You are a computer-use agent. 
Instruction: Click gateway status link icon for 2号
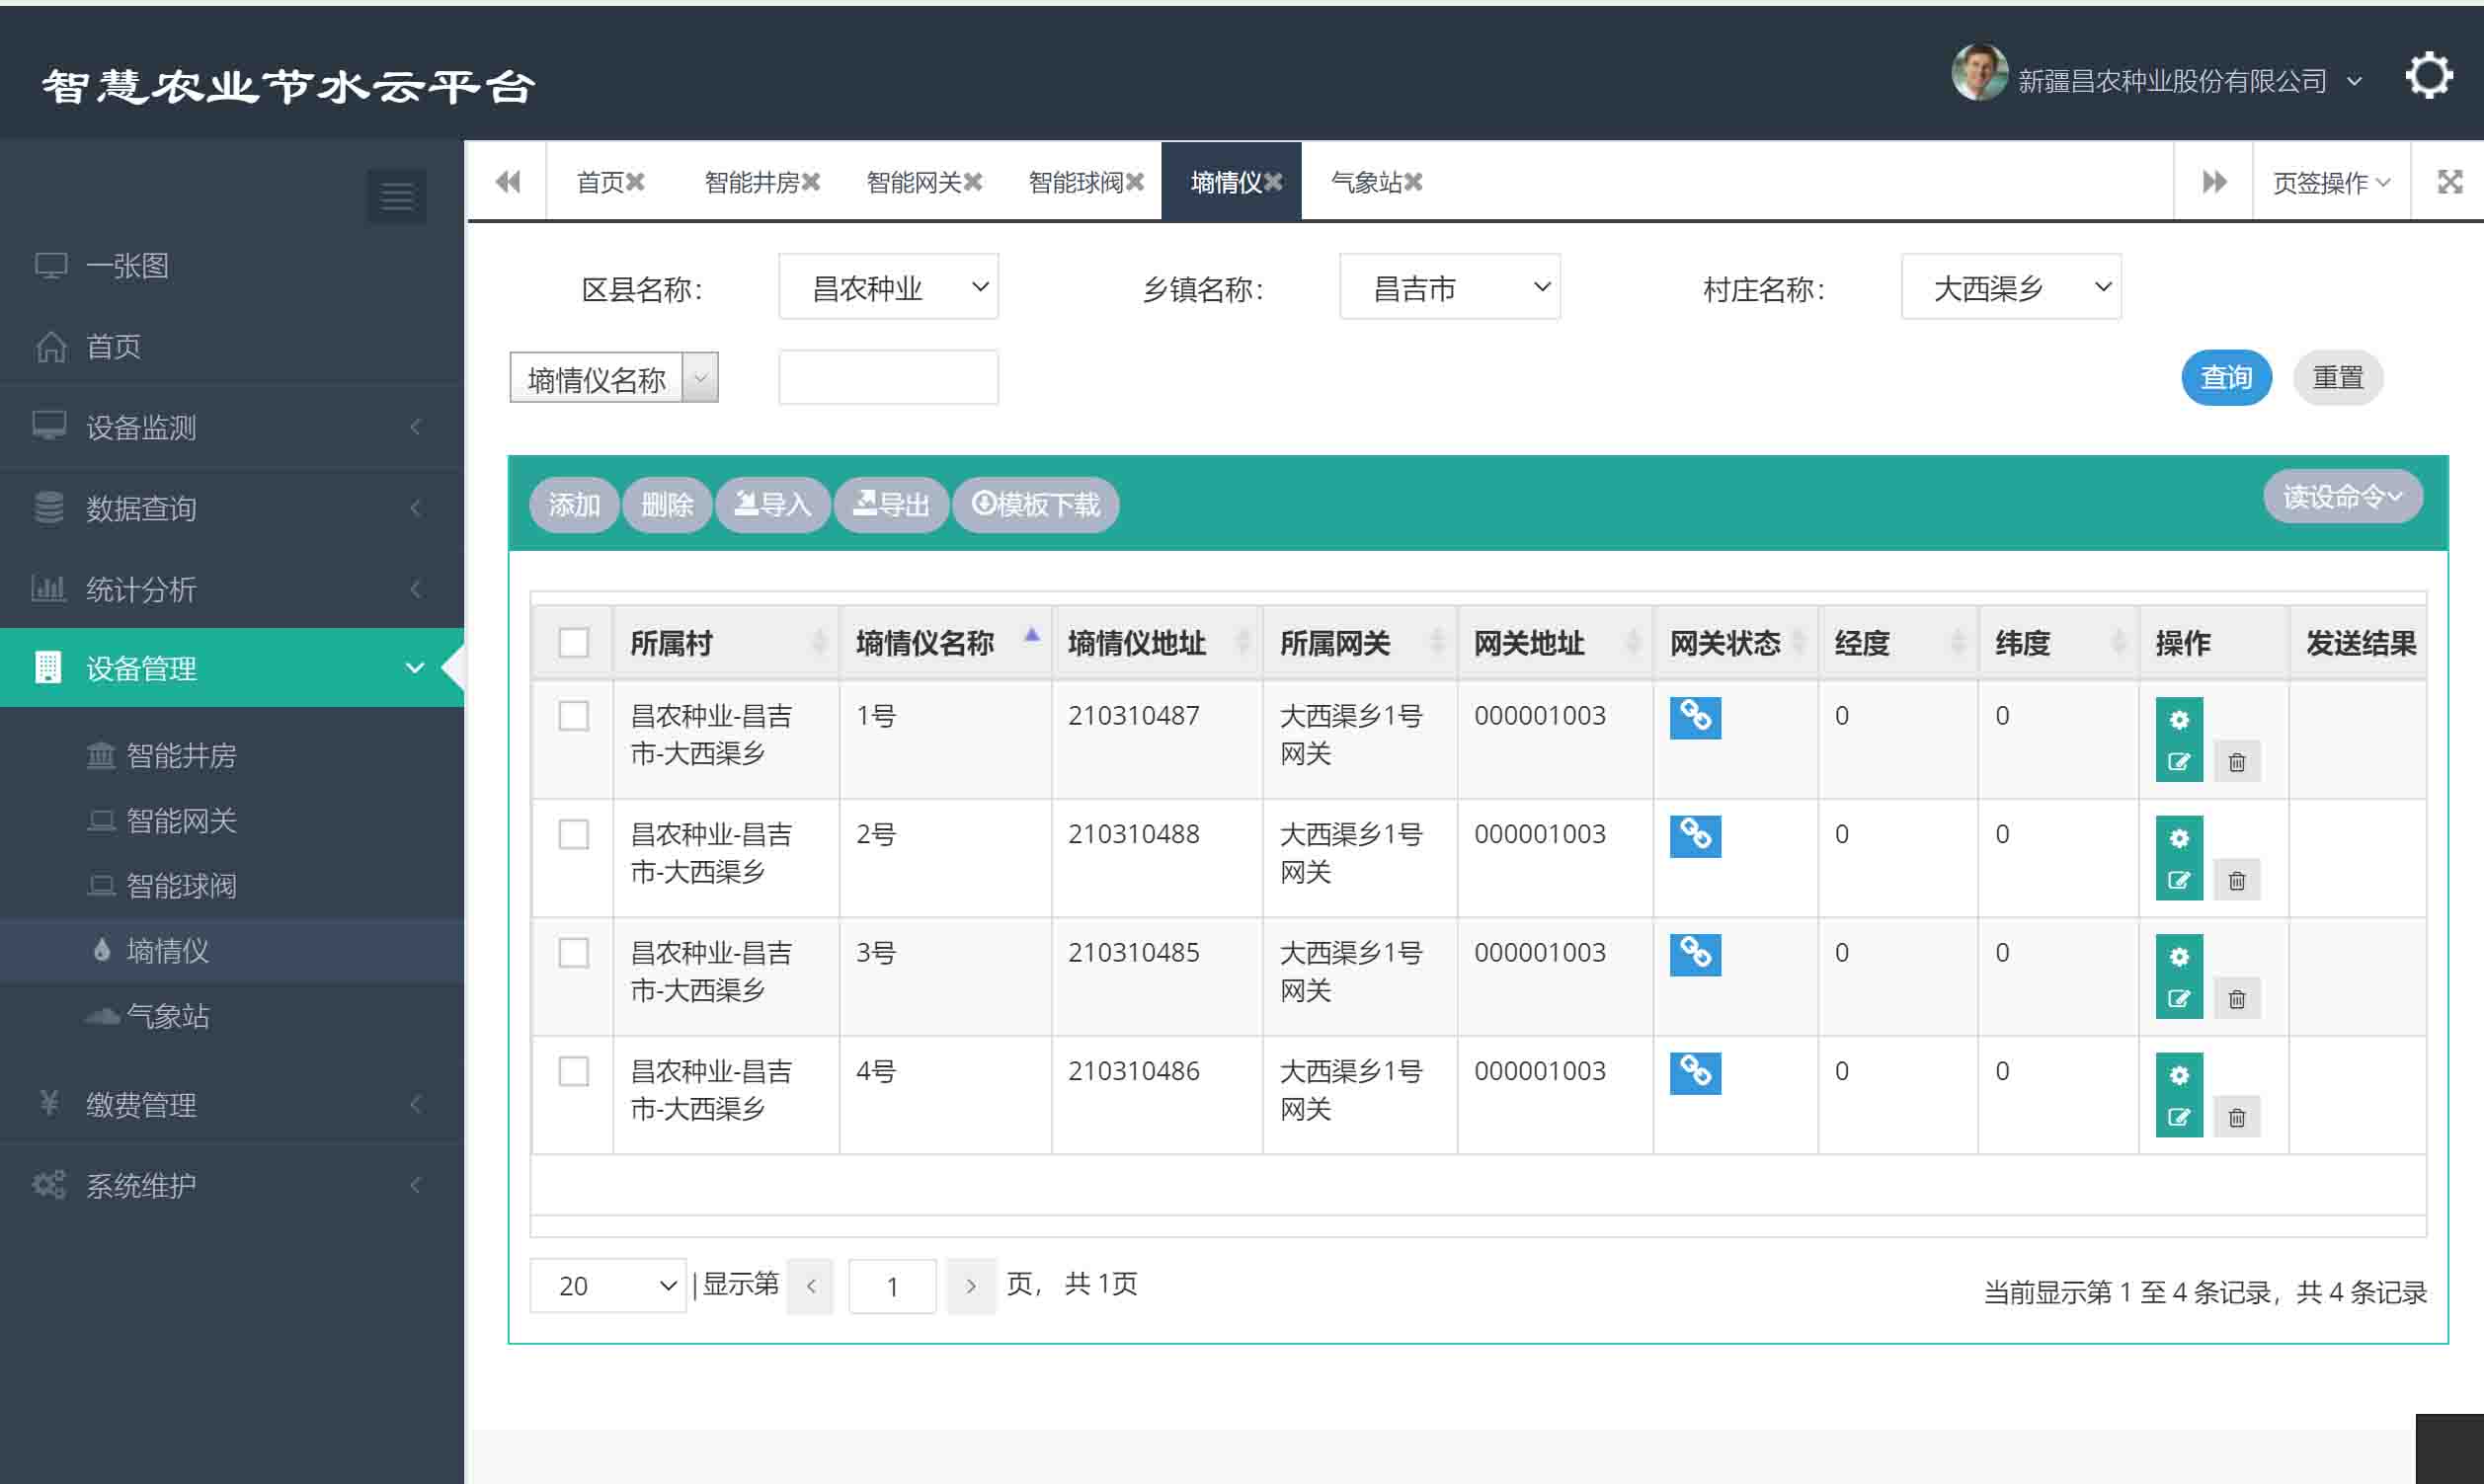coord(1695,836)
